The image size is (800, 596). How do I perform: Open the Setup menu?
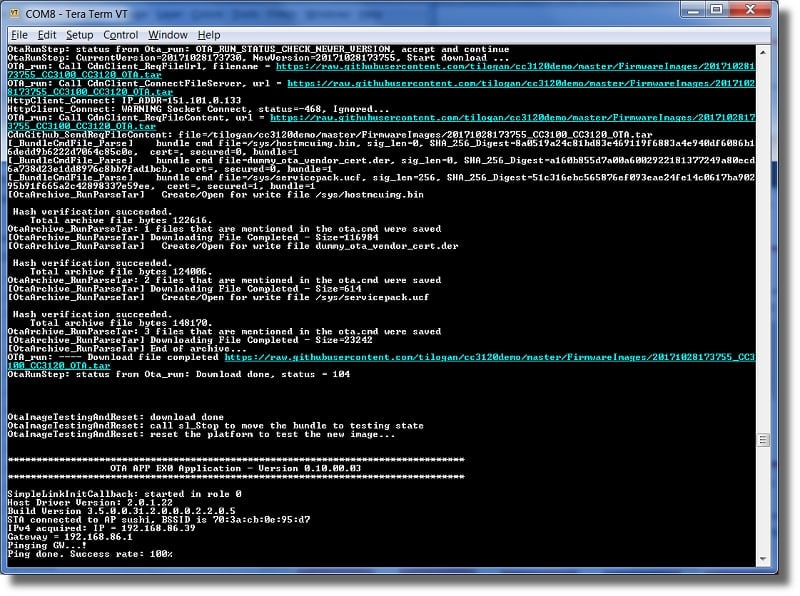point(80,35)
